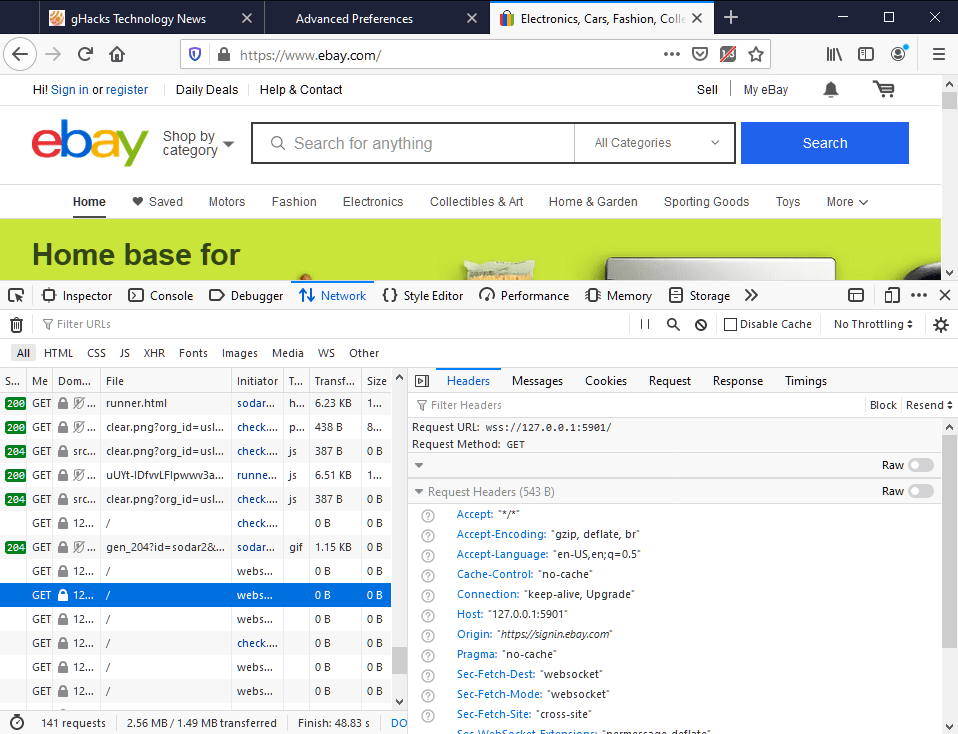Clear network log with trash icon
Screen dimensions: 958x734
coord(16,325)
